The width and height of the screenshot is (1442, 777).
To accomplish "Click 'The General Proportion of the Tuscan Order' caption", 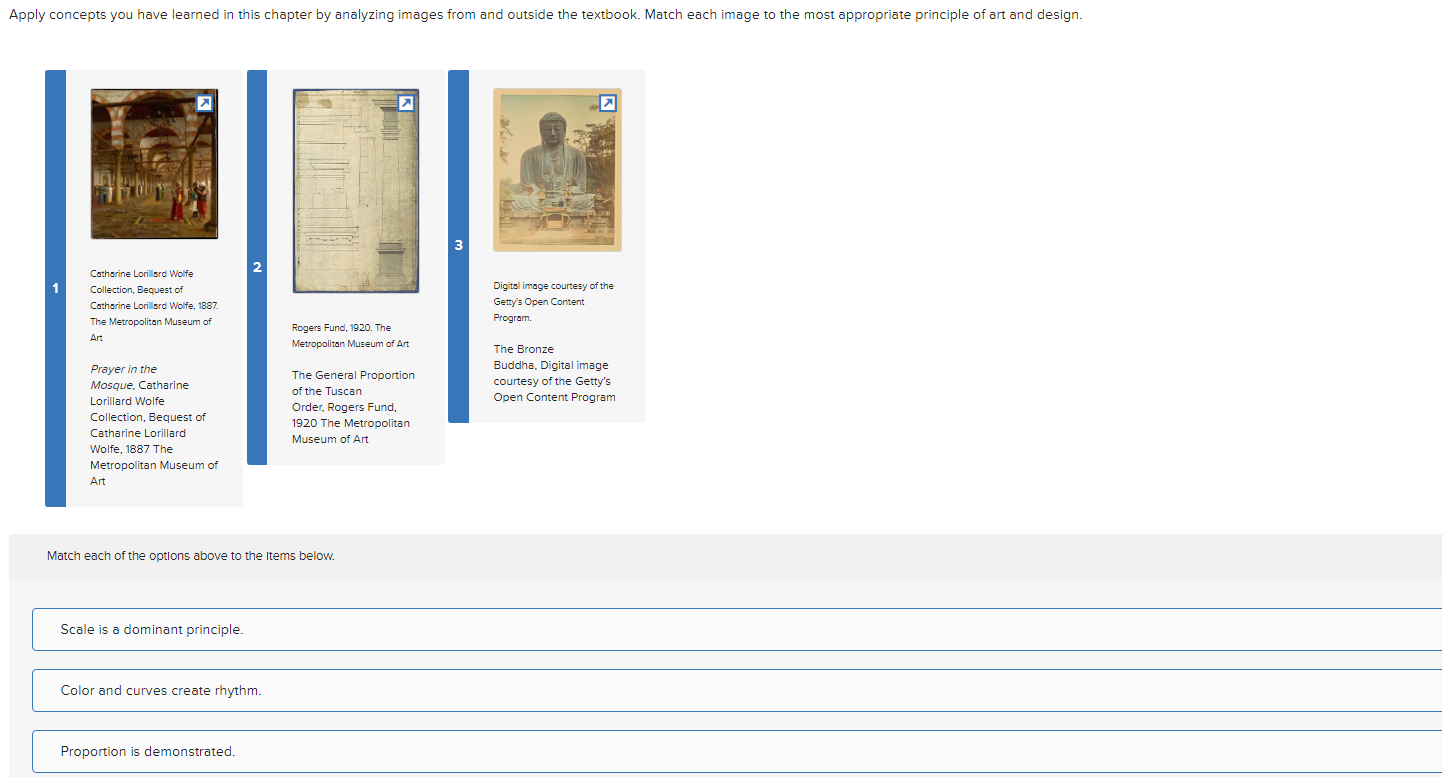I will (x=353, y=407).
